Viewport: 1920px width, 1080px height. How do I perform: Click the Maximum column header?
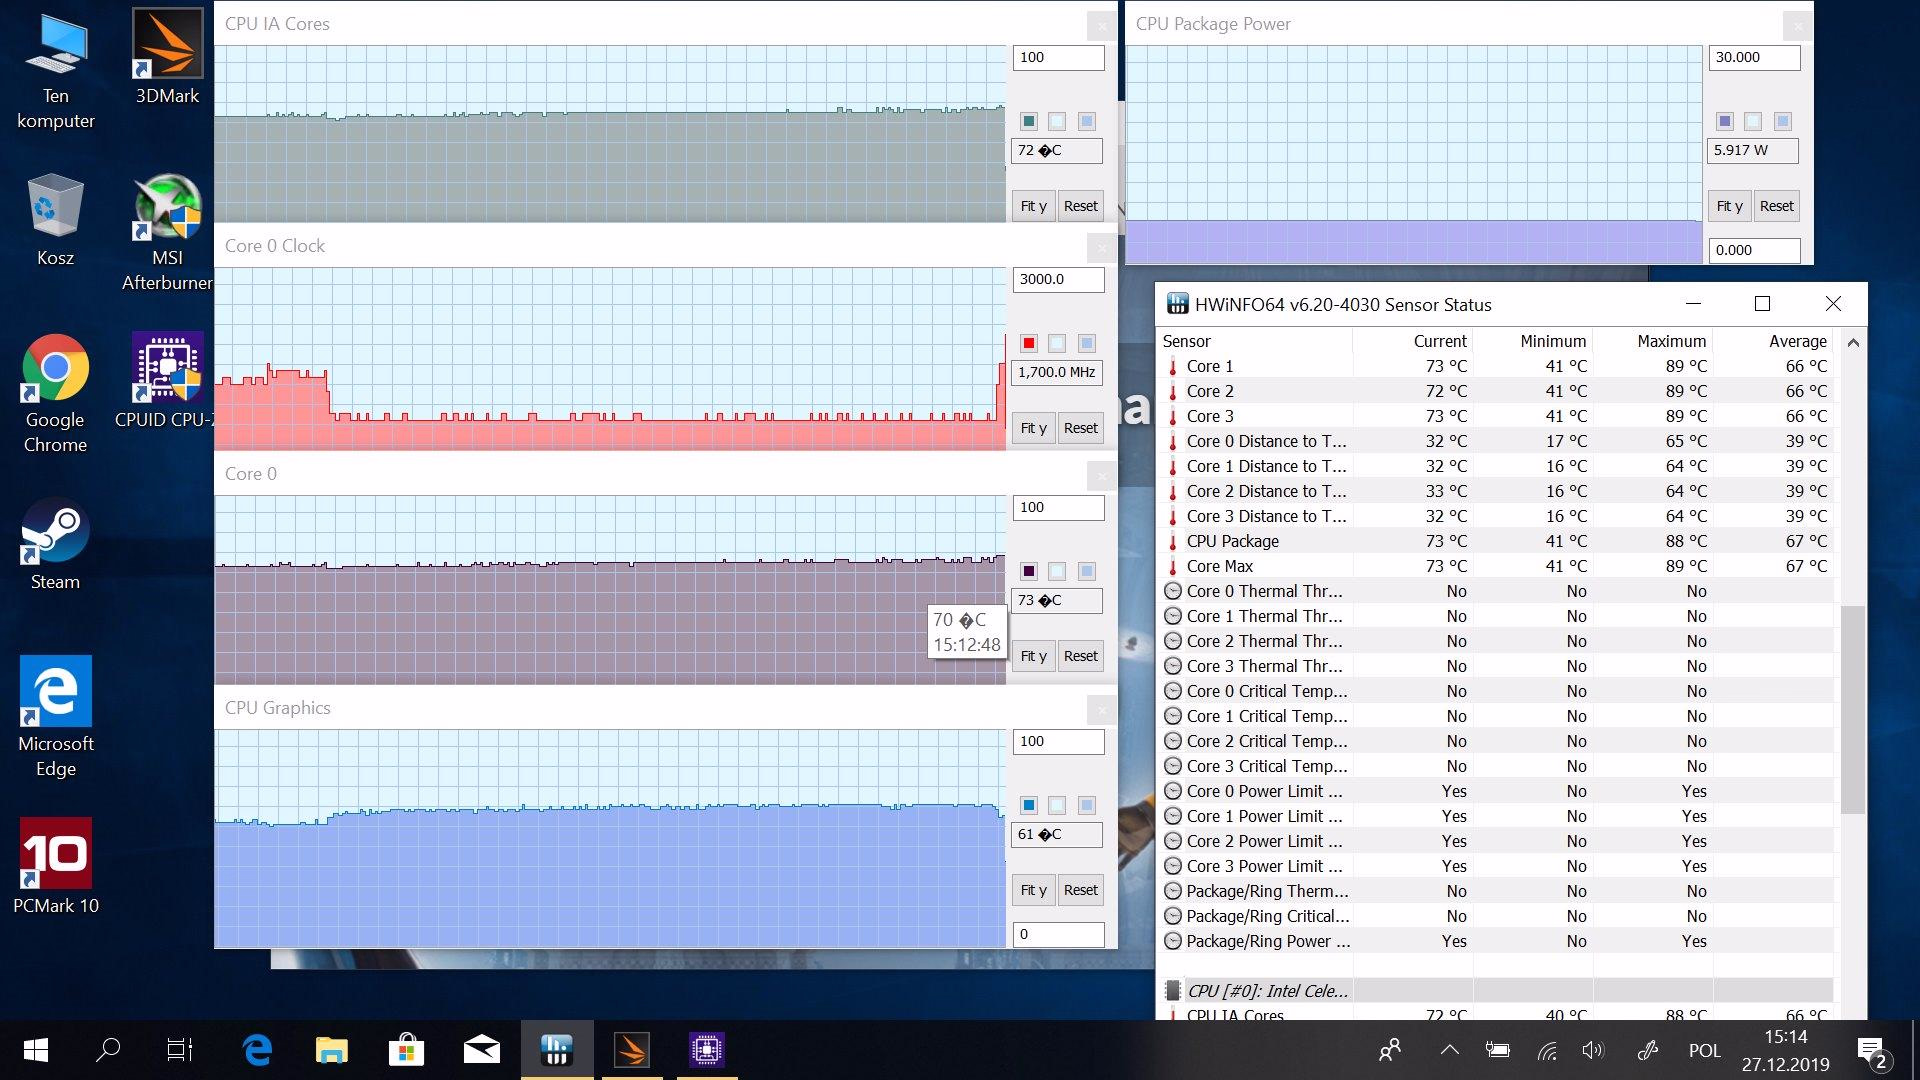click(1671, 341)
